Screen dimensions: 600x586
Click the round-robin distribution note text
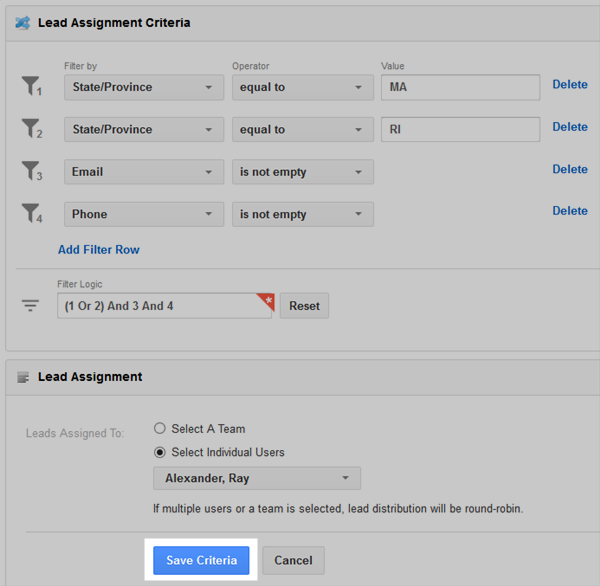[x=338, y=509]
